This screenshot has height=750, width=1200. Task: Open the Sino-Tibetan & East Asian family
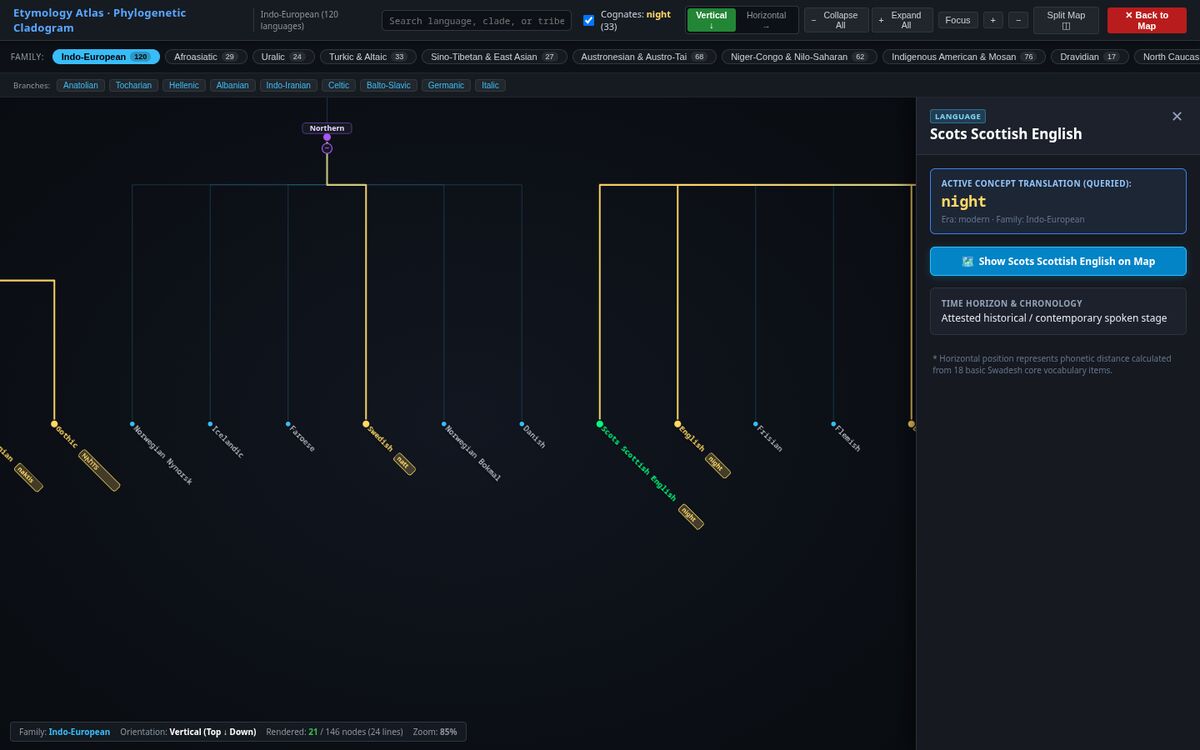494,57
